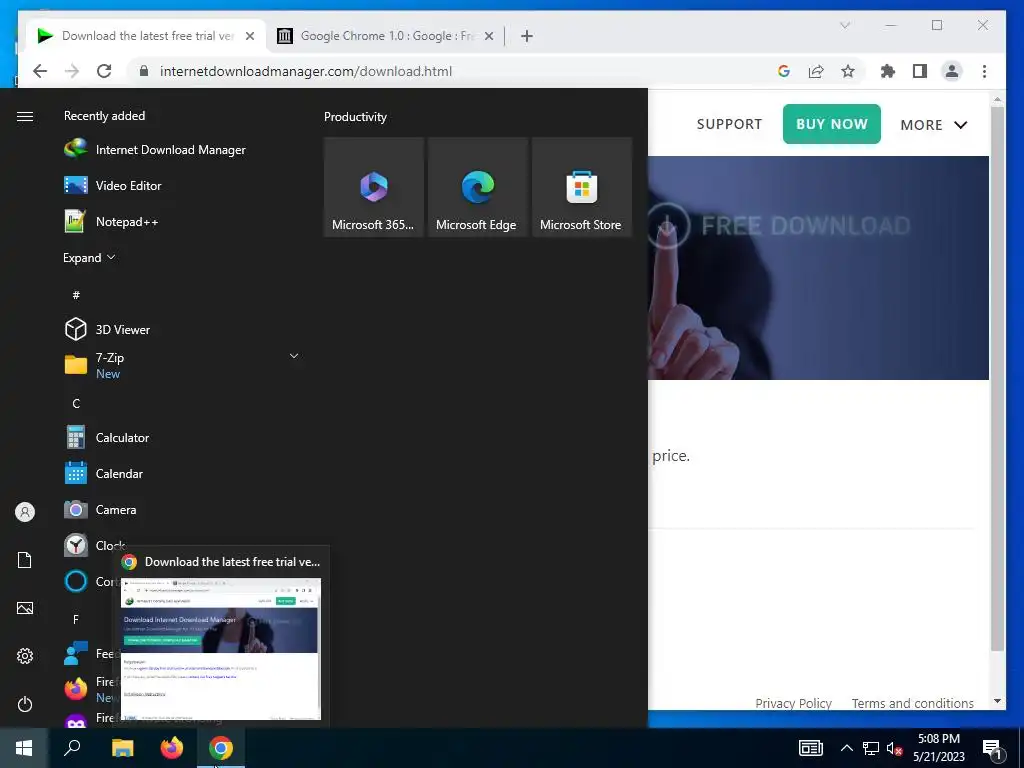The width and height of the screenshot is (1024, 768).
Task: Click the BUY NOW button
Action: [x=831, y=124]
